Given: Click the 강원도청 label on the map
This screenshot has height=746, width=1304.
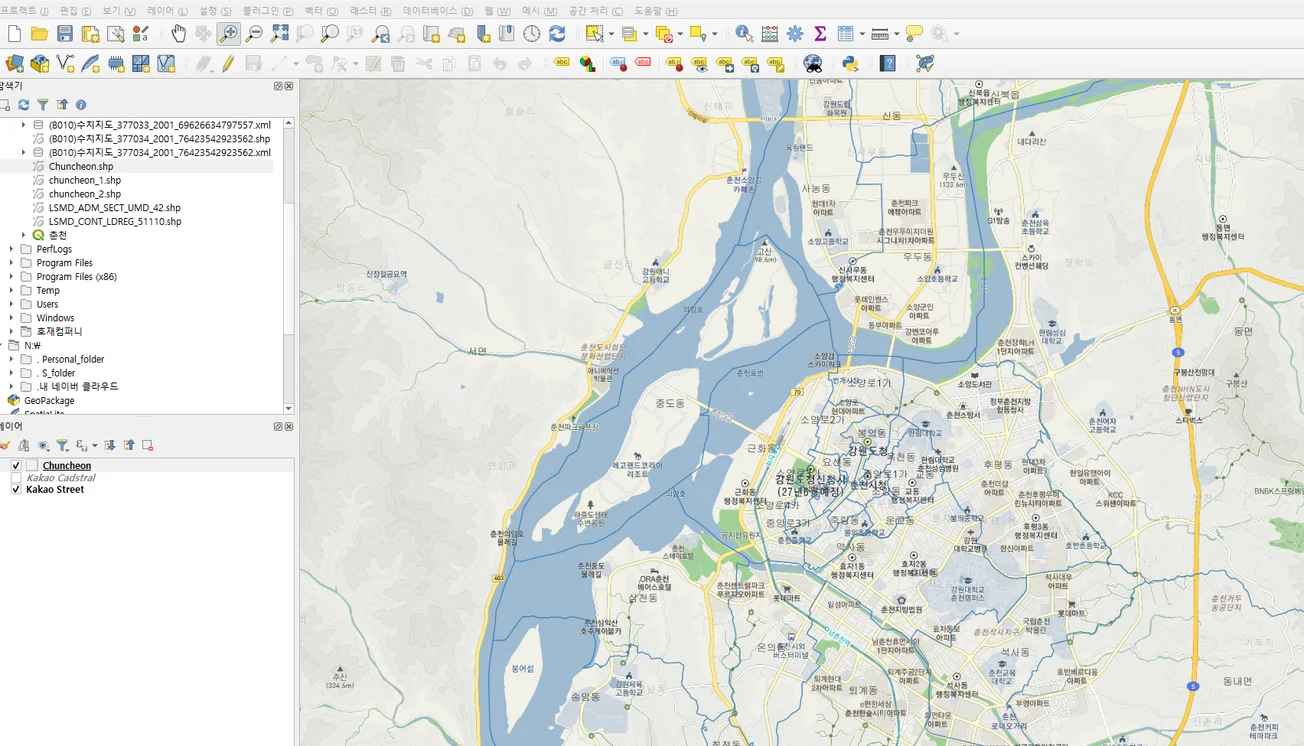Looking at the screenshot, I should (x=867, y=450).
